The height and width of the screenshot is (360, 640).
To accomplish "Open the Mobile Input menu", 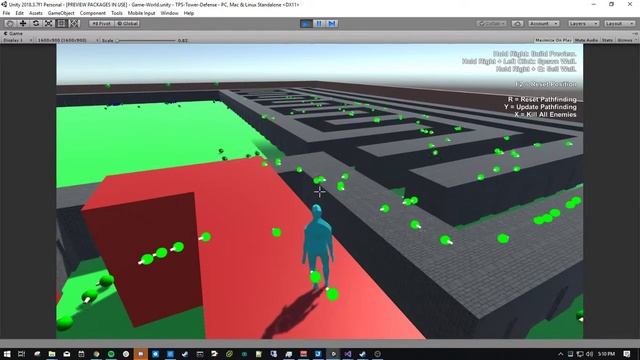I will 142,13.
